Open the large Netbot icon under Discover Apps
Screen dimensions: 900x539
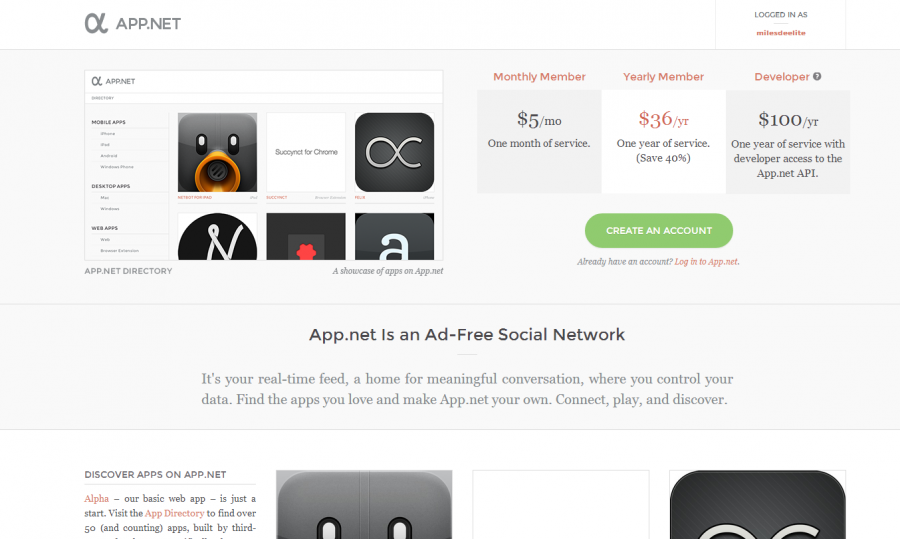[364, 505]
